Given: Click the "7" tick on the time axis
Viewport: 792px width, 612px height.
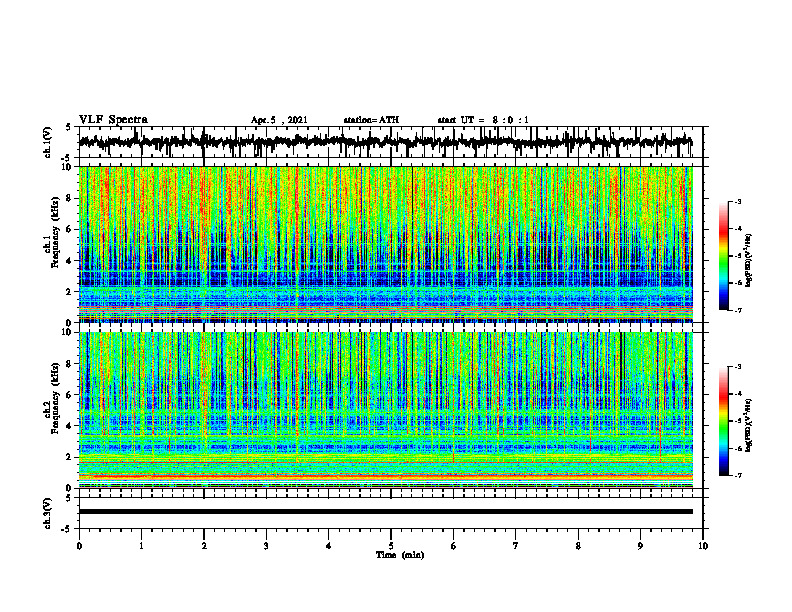Looking at the screenshot, I should pos(516,546).
